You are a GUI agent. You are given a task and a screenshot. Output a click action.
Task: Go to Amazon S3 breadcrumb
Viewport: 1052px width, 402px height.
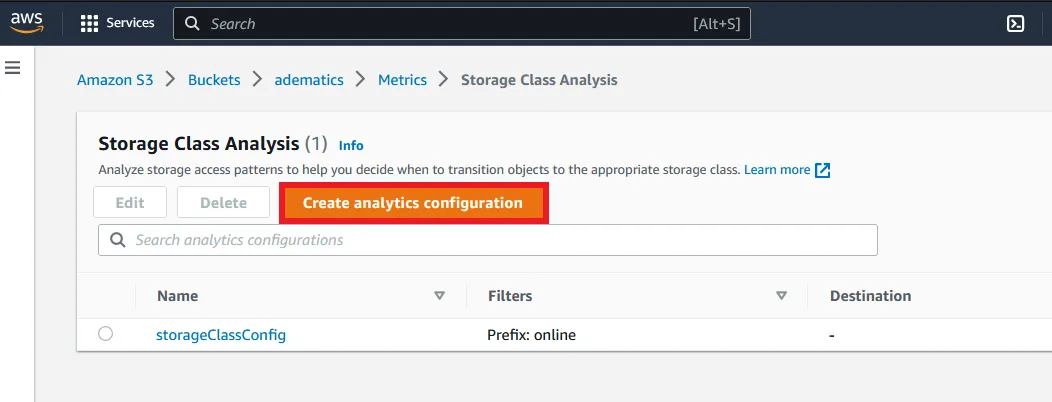[115, 80]
